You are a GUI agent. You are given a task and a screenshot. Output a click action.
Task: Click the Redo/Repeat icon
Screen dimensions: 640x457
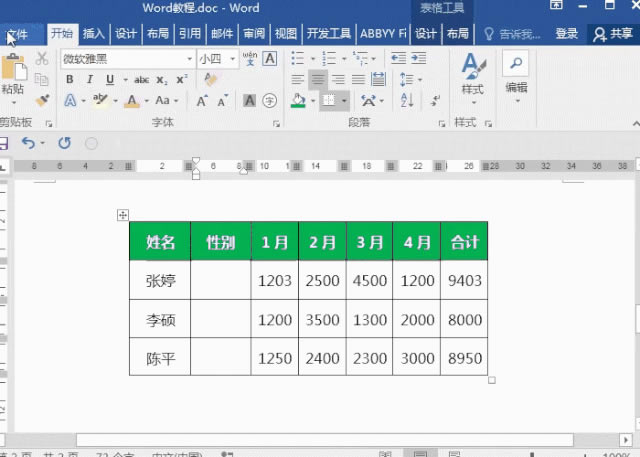pyautogui.click(x=64, y=143)
